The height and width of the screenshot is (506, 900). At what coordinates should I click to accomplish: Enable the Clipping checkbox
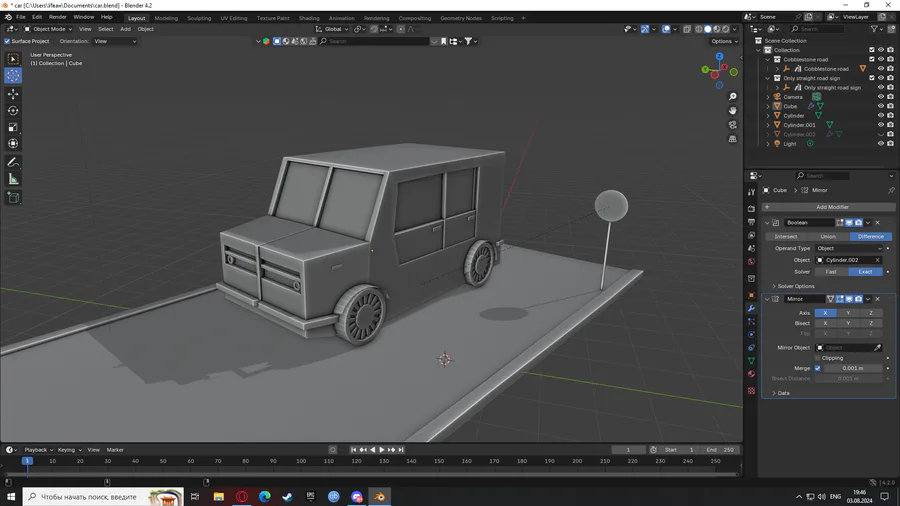click(817, 358)
